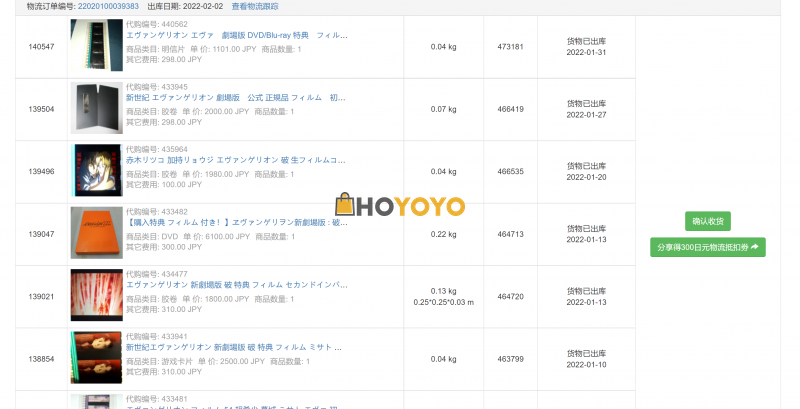
Task: Click the film strip thumbnail for item 140547
Action: point(96,45)
